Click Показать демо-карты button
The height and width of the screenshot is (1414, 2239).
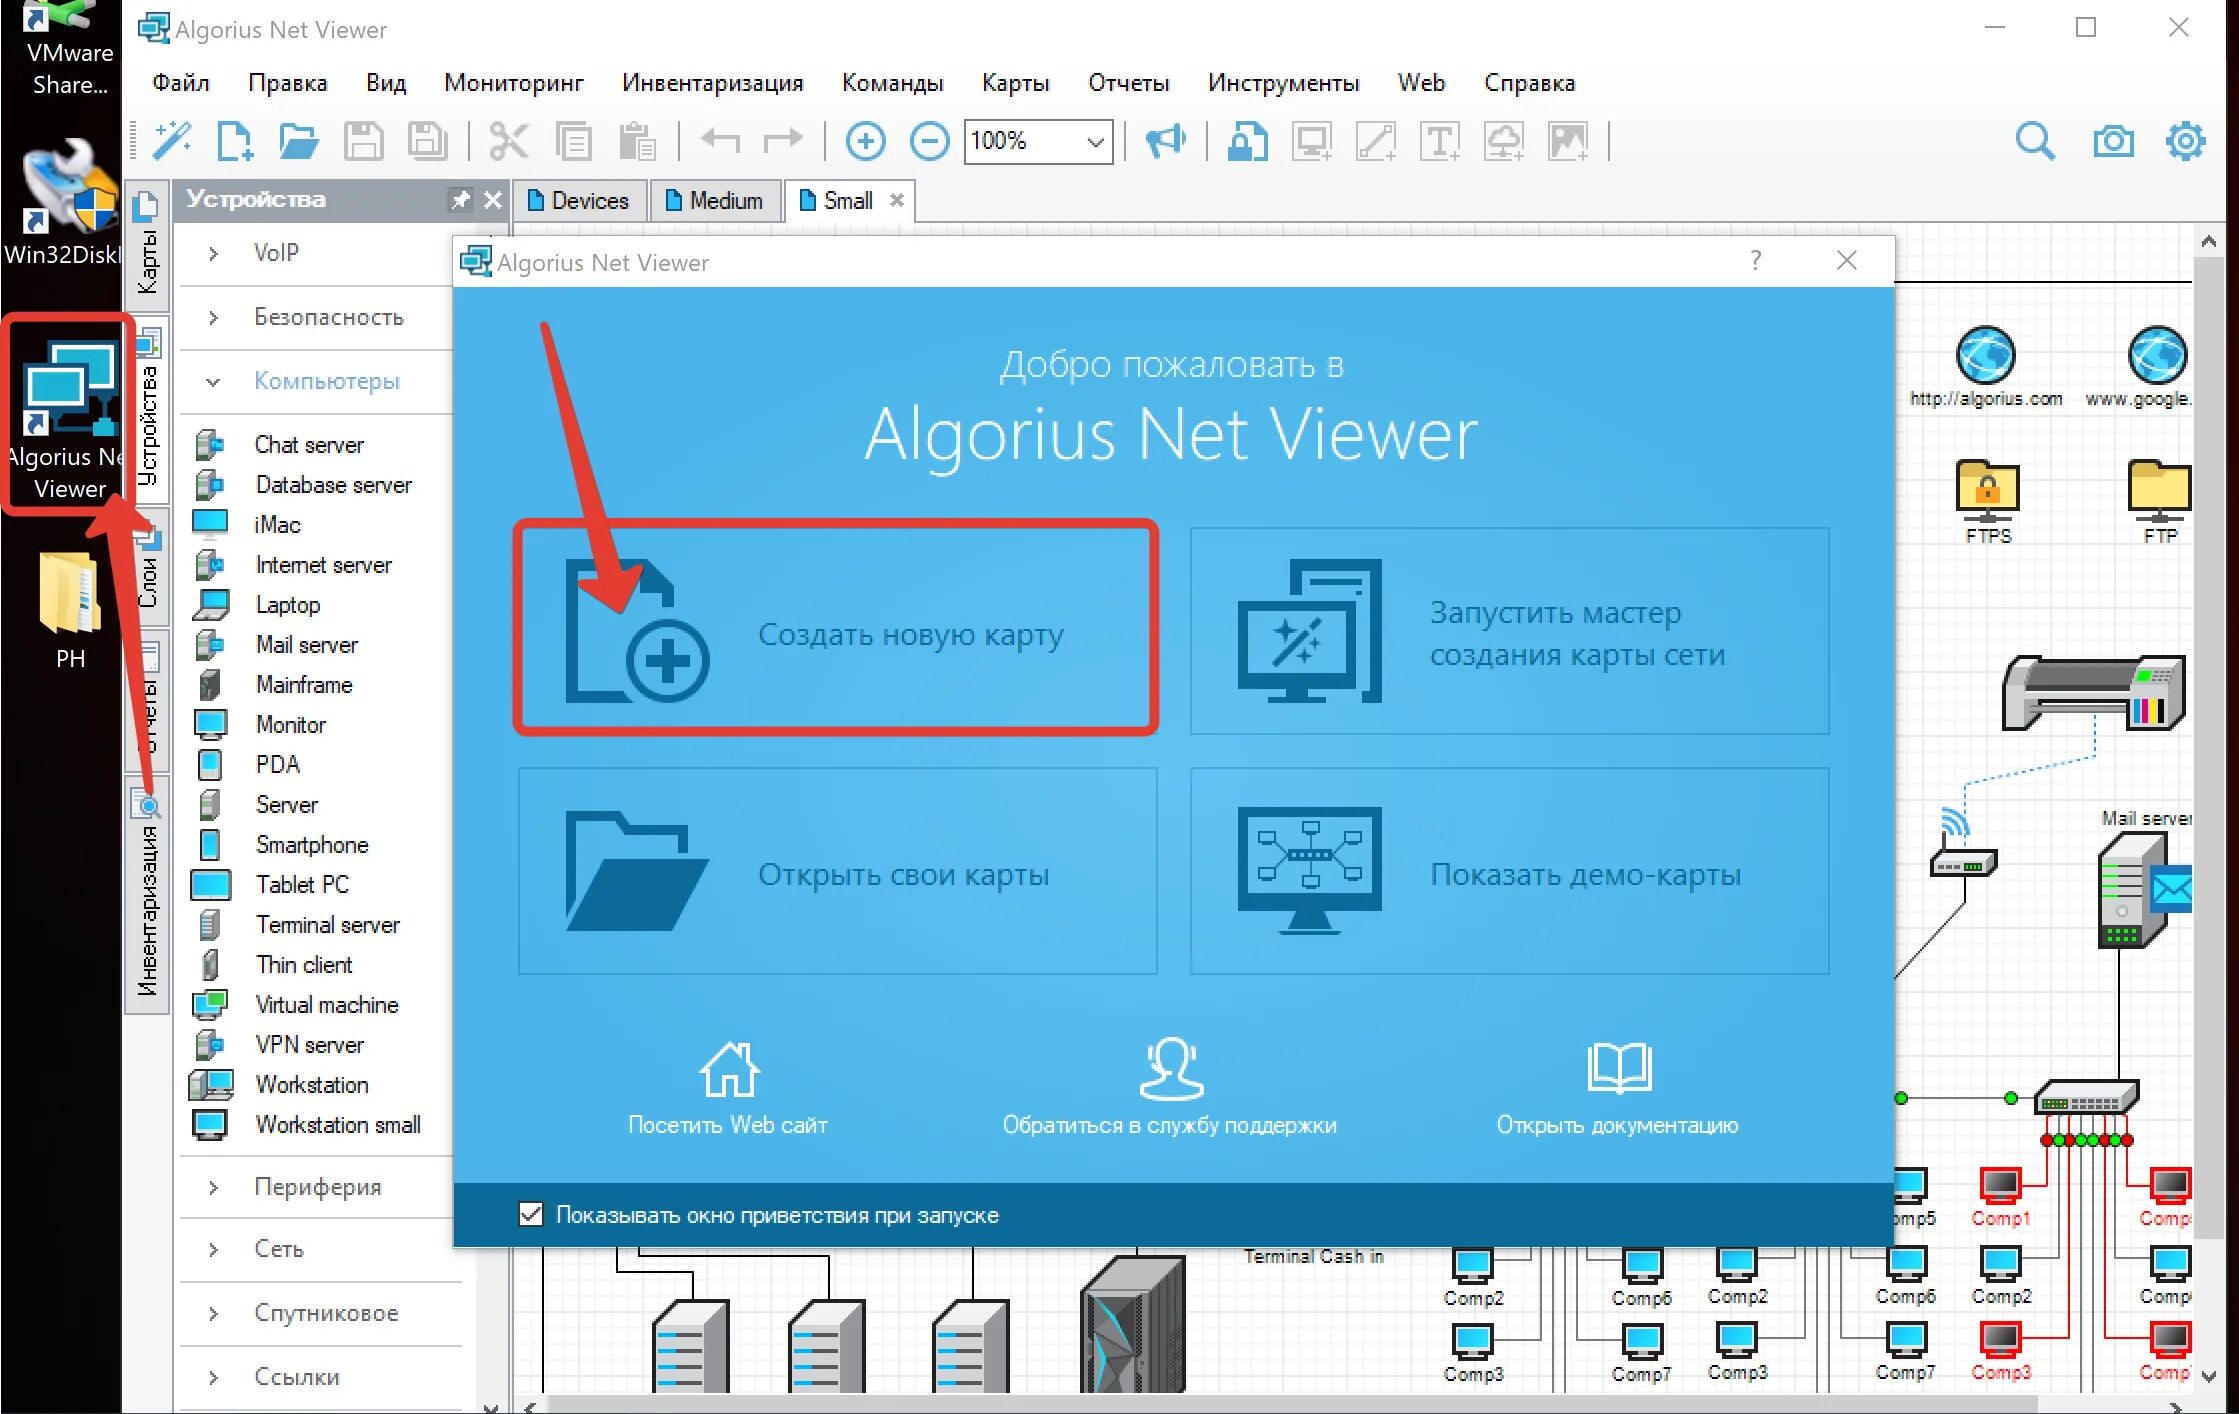pyautogui.click(x=1509, y=871)
